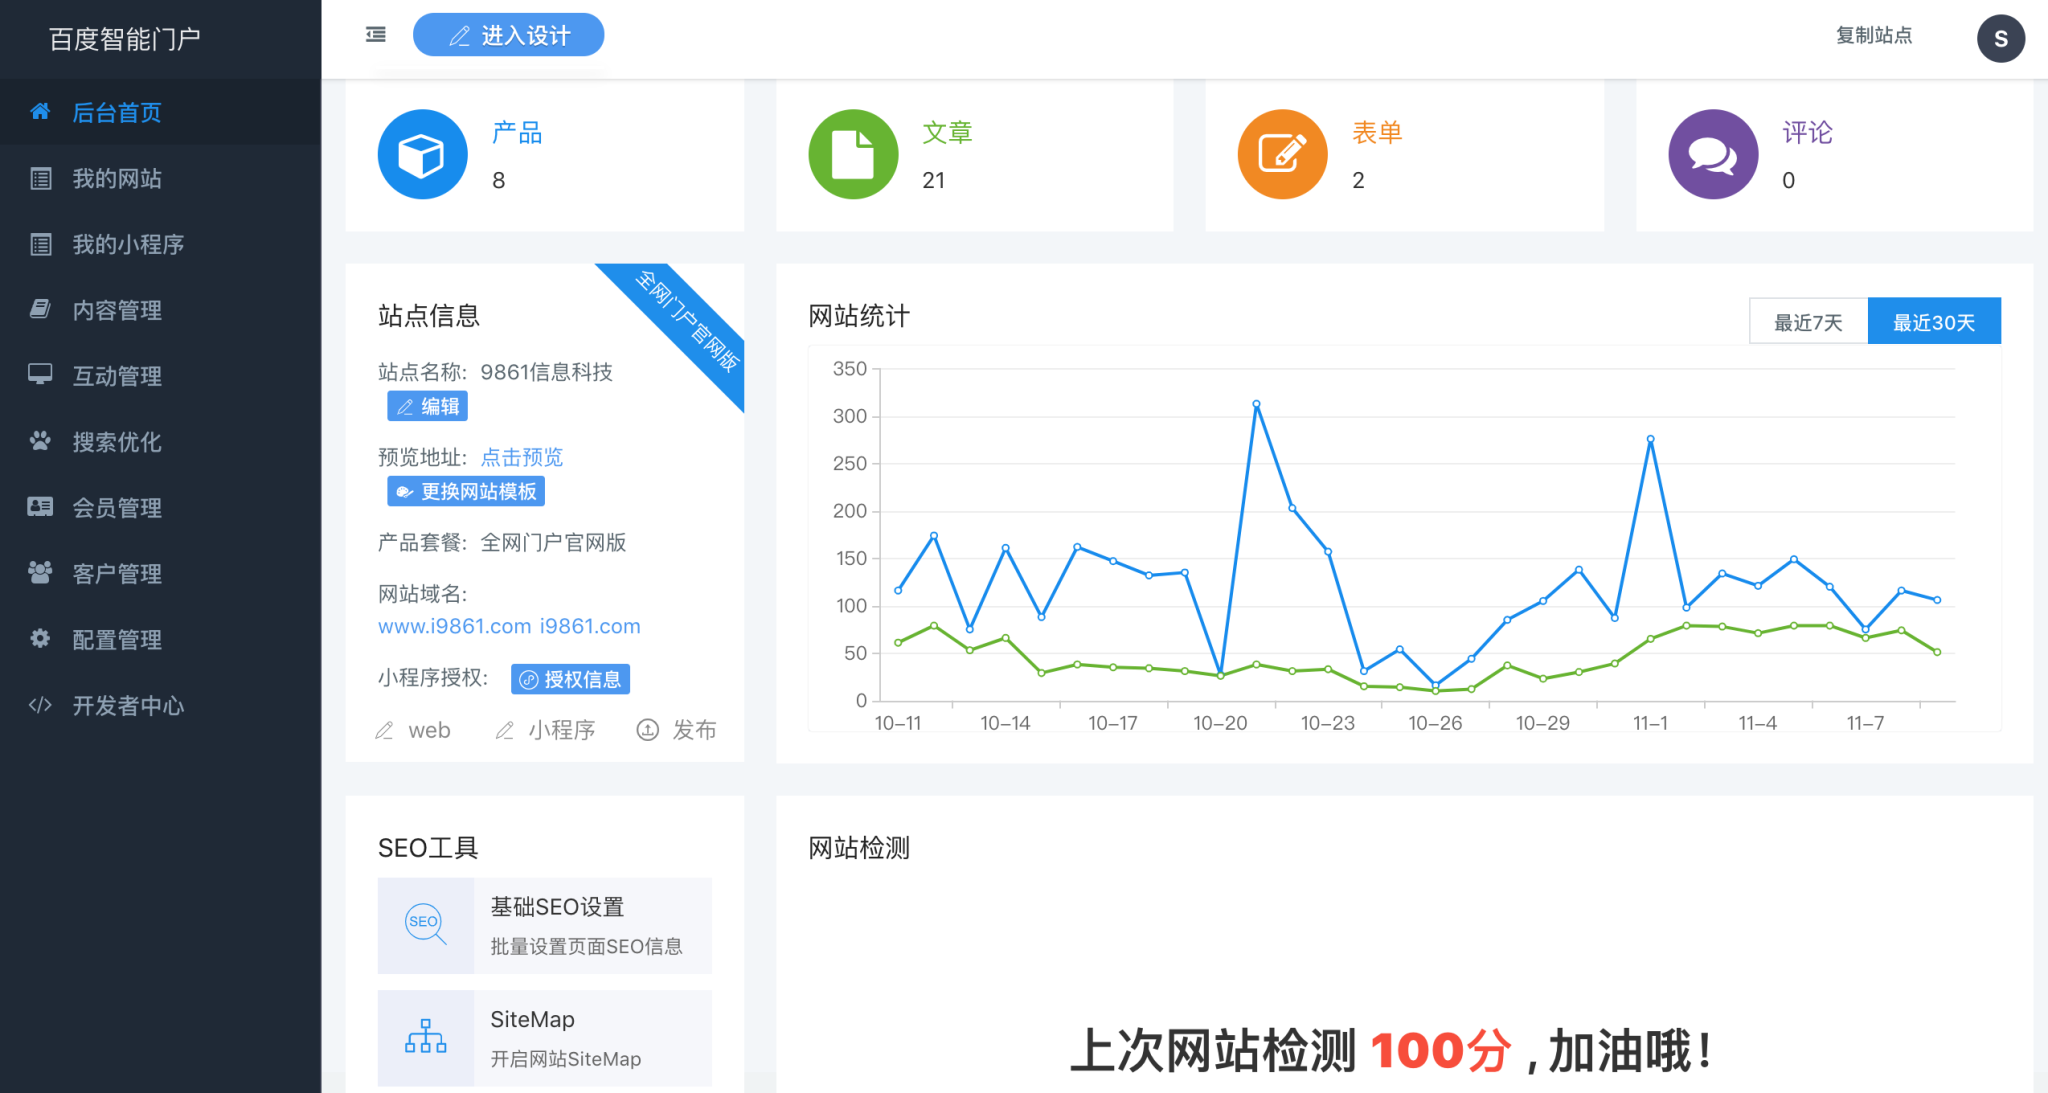Collapse the sidebar with the hamburger icon
The height and width of the screenshot is (1093, 2048).
tap(375, 34)
